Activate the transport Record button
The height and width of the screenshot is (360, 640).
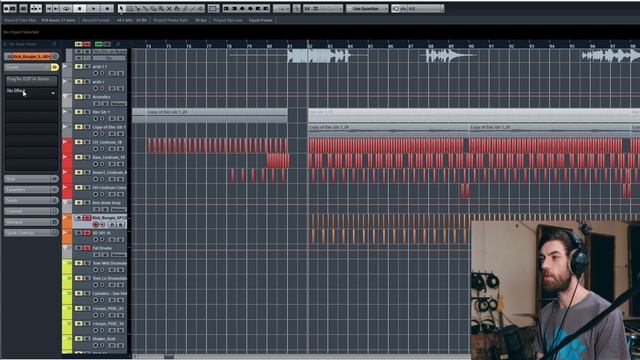pyautogui.click(x=107, y=8)
